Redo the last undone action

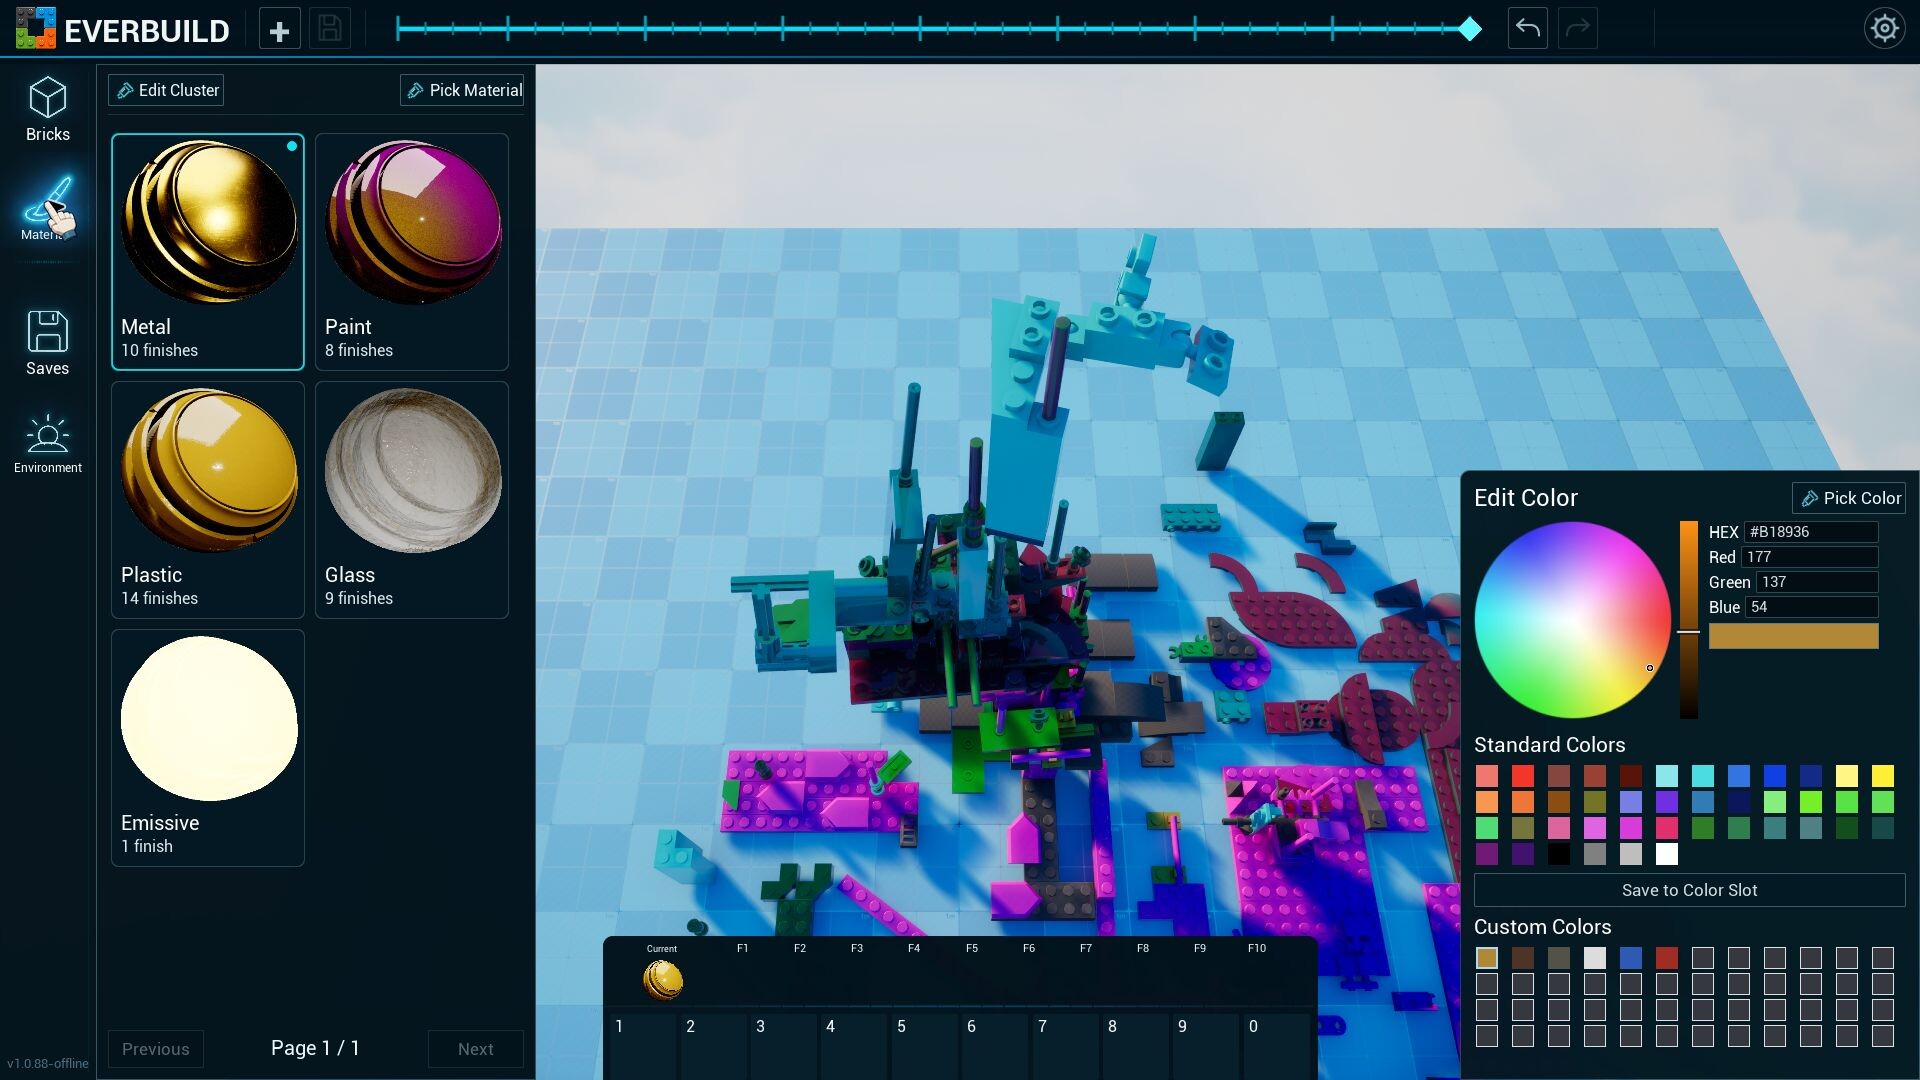pyautogui.click(x=1577, y=28)
